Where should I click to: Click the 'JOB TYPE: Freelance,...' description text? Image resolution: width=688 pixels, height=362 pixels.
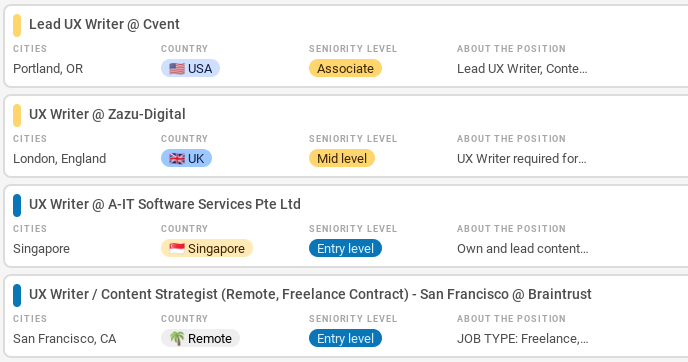pyautogui.click(x=523, y=338)
